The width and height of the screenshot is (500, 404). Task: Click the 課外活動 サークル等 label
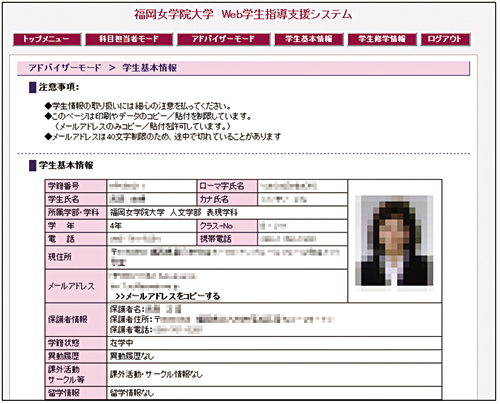(76, 375)
